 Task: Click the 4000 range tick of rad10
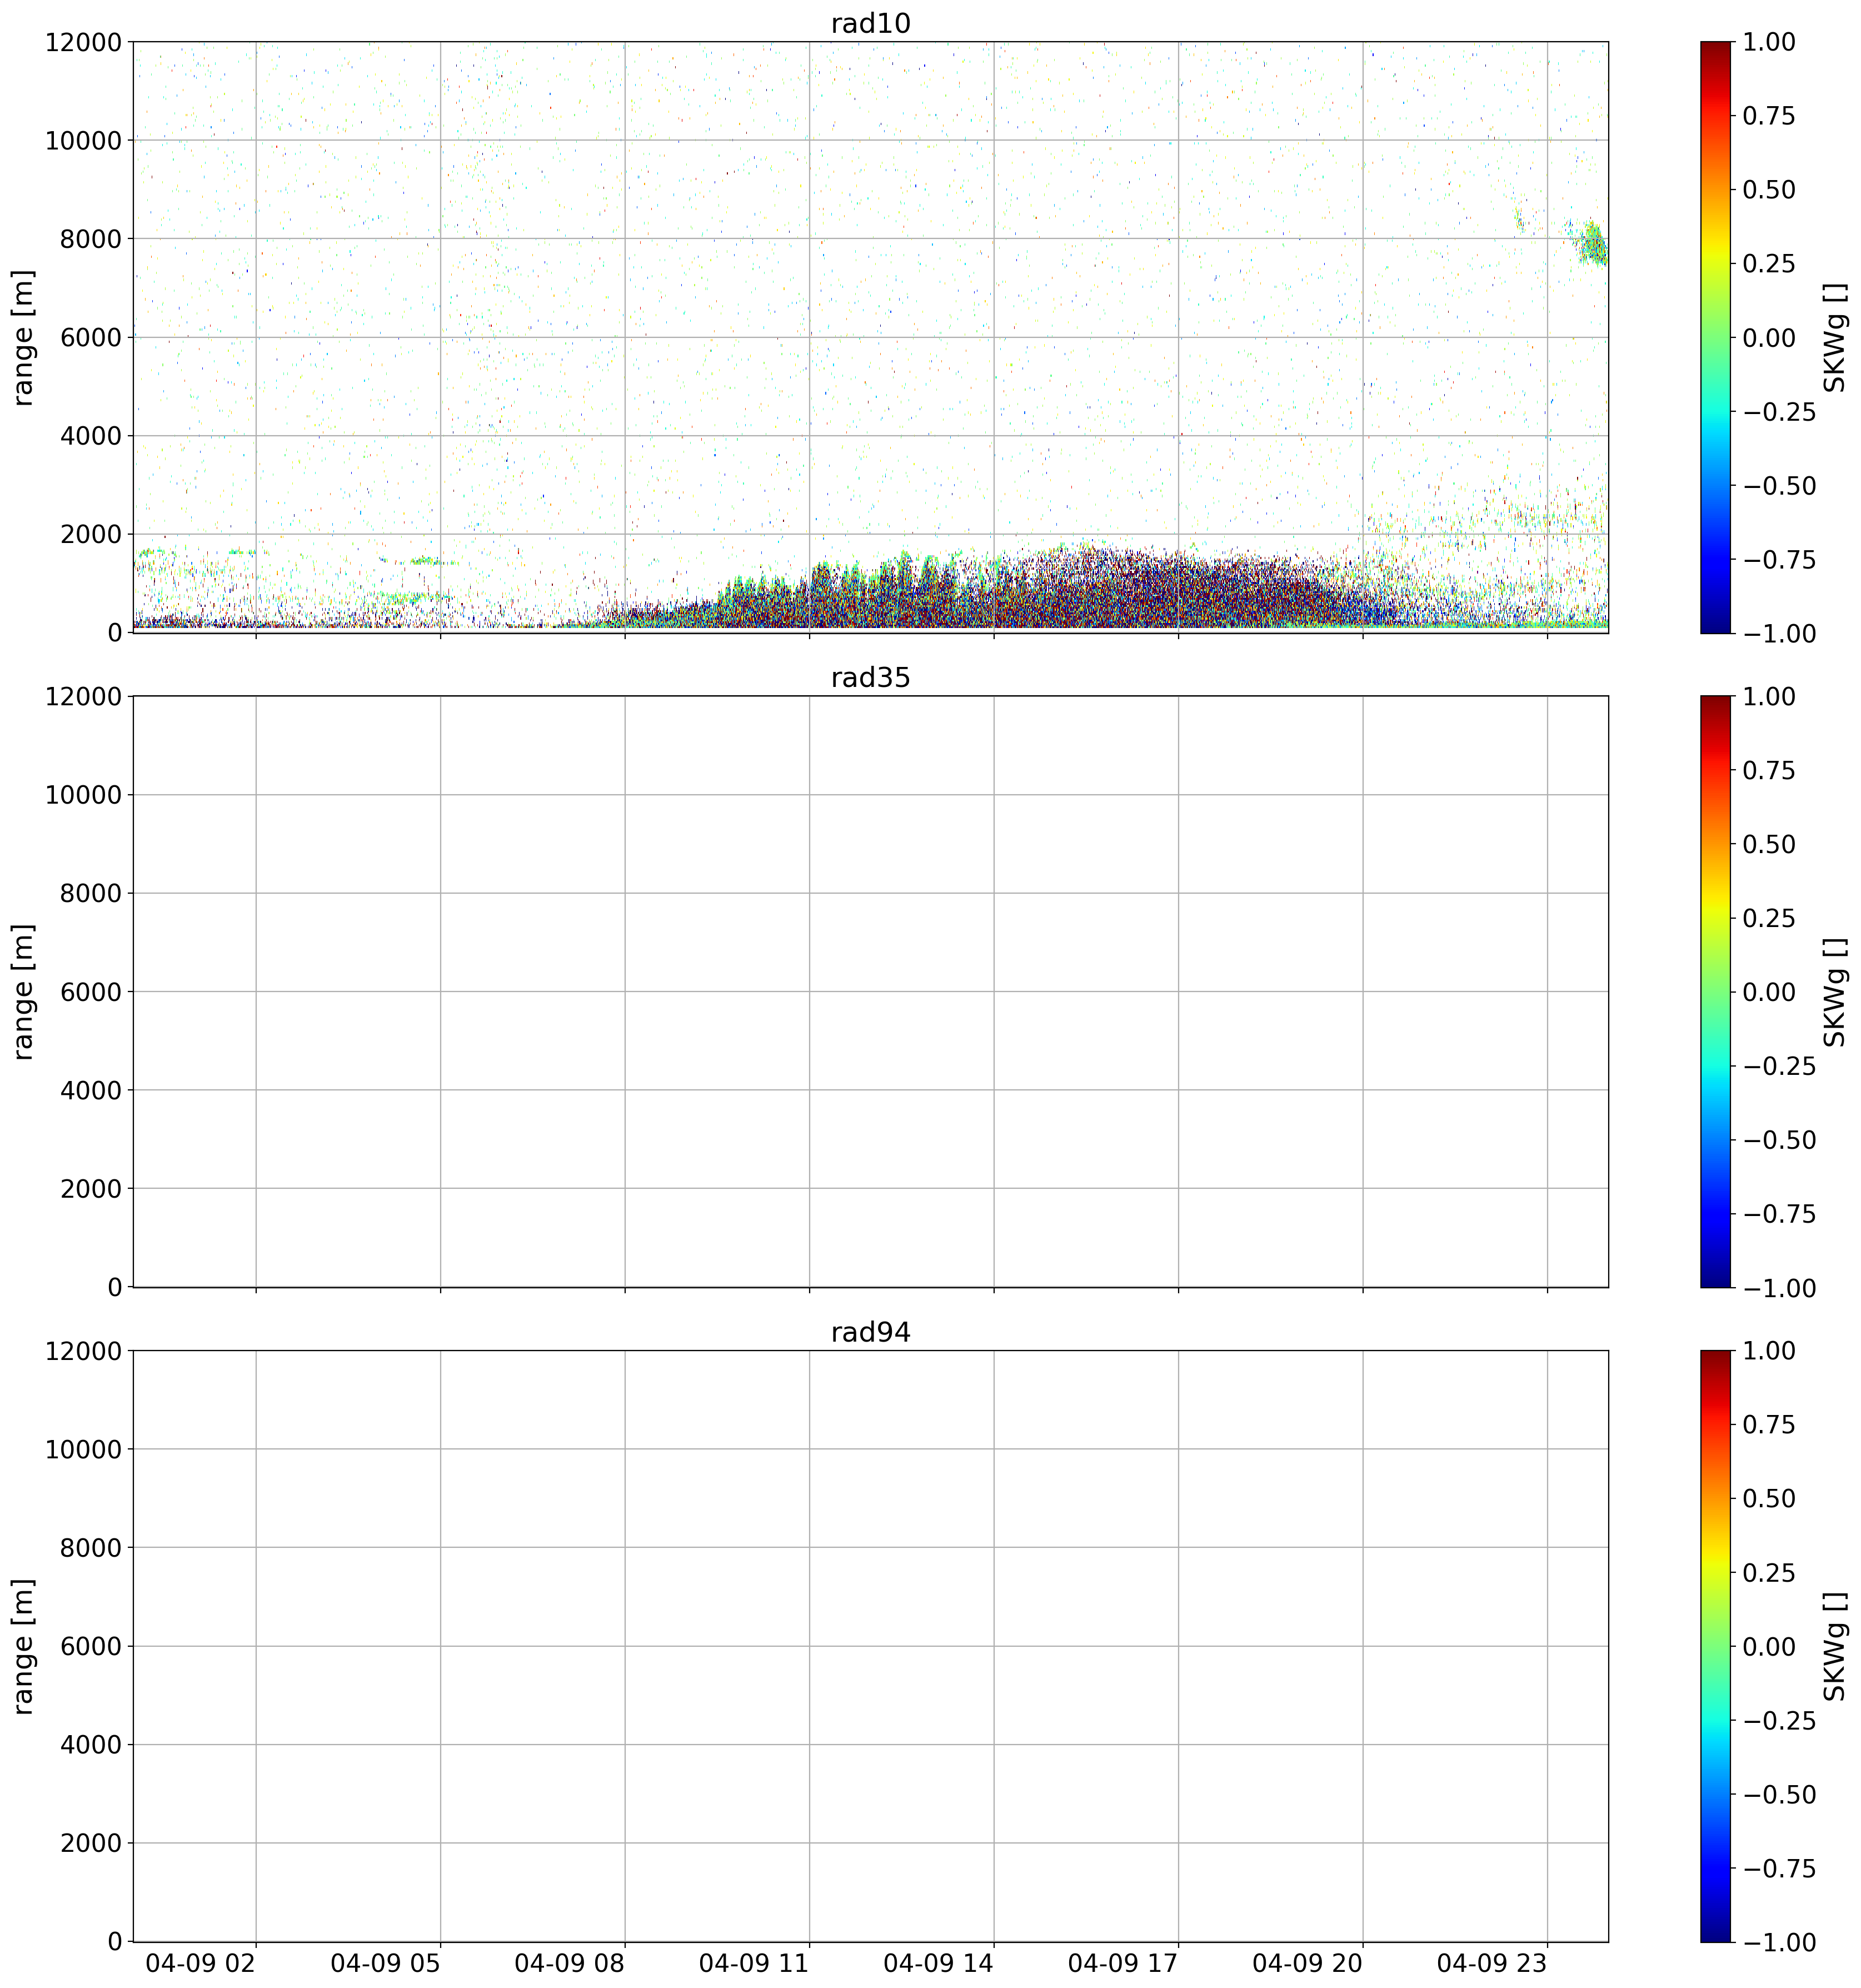(x=90, y=436)
